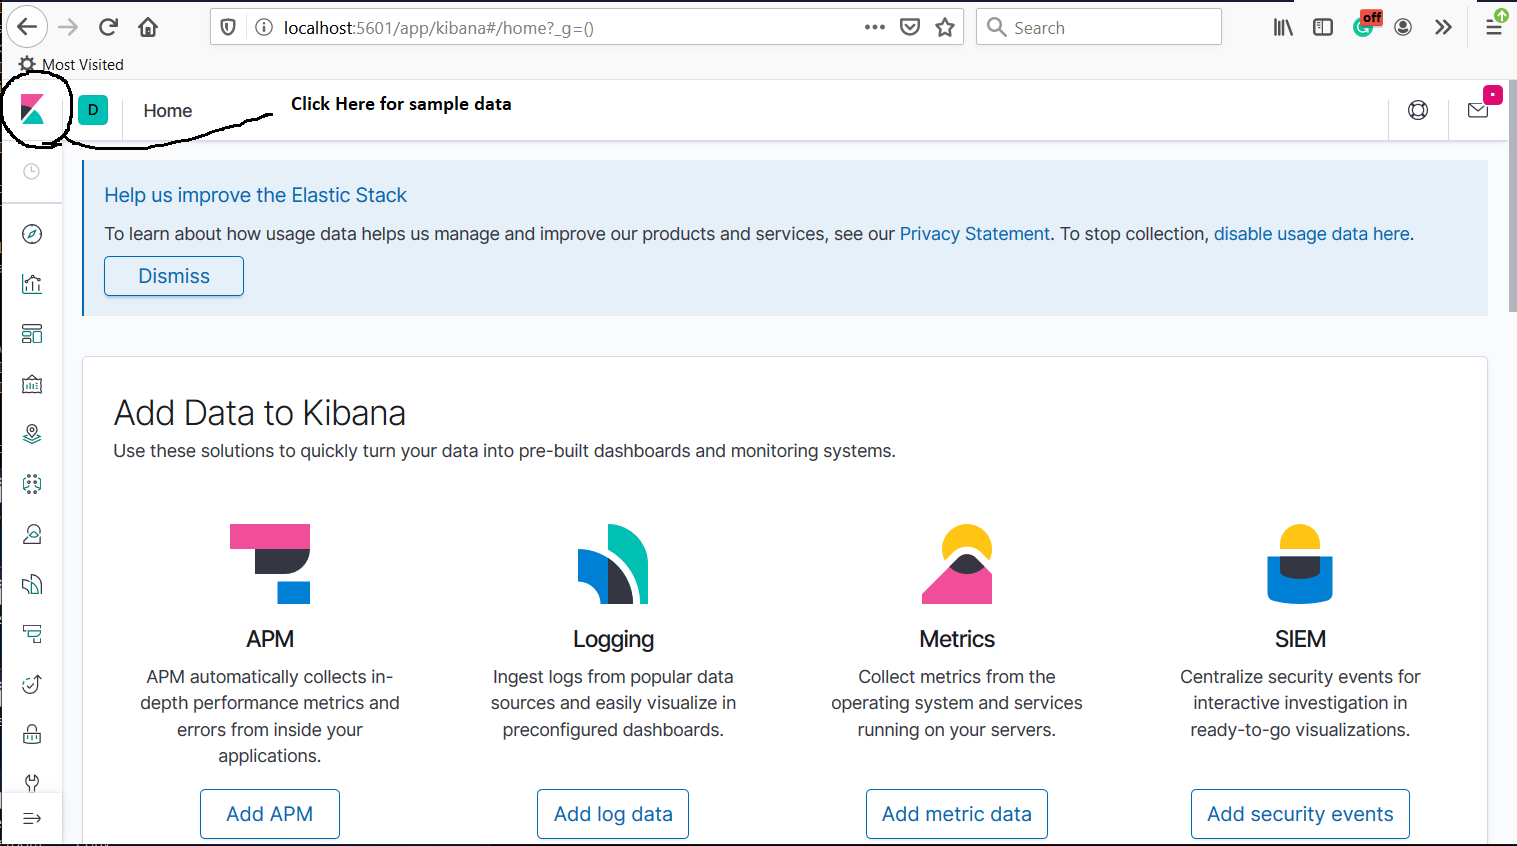Open the Help lifebuoy icon
Screen dimensions: 1517x846
1418,110
